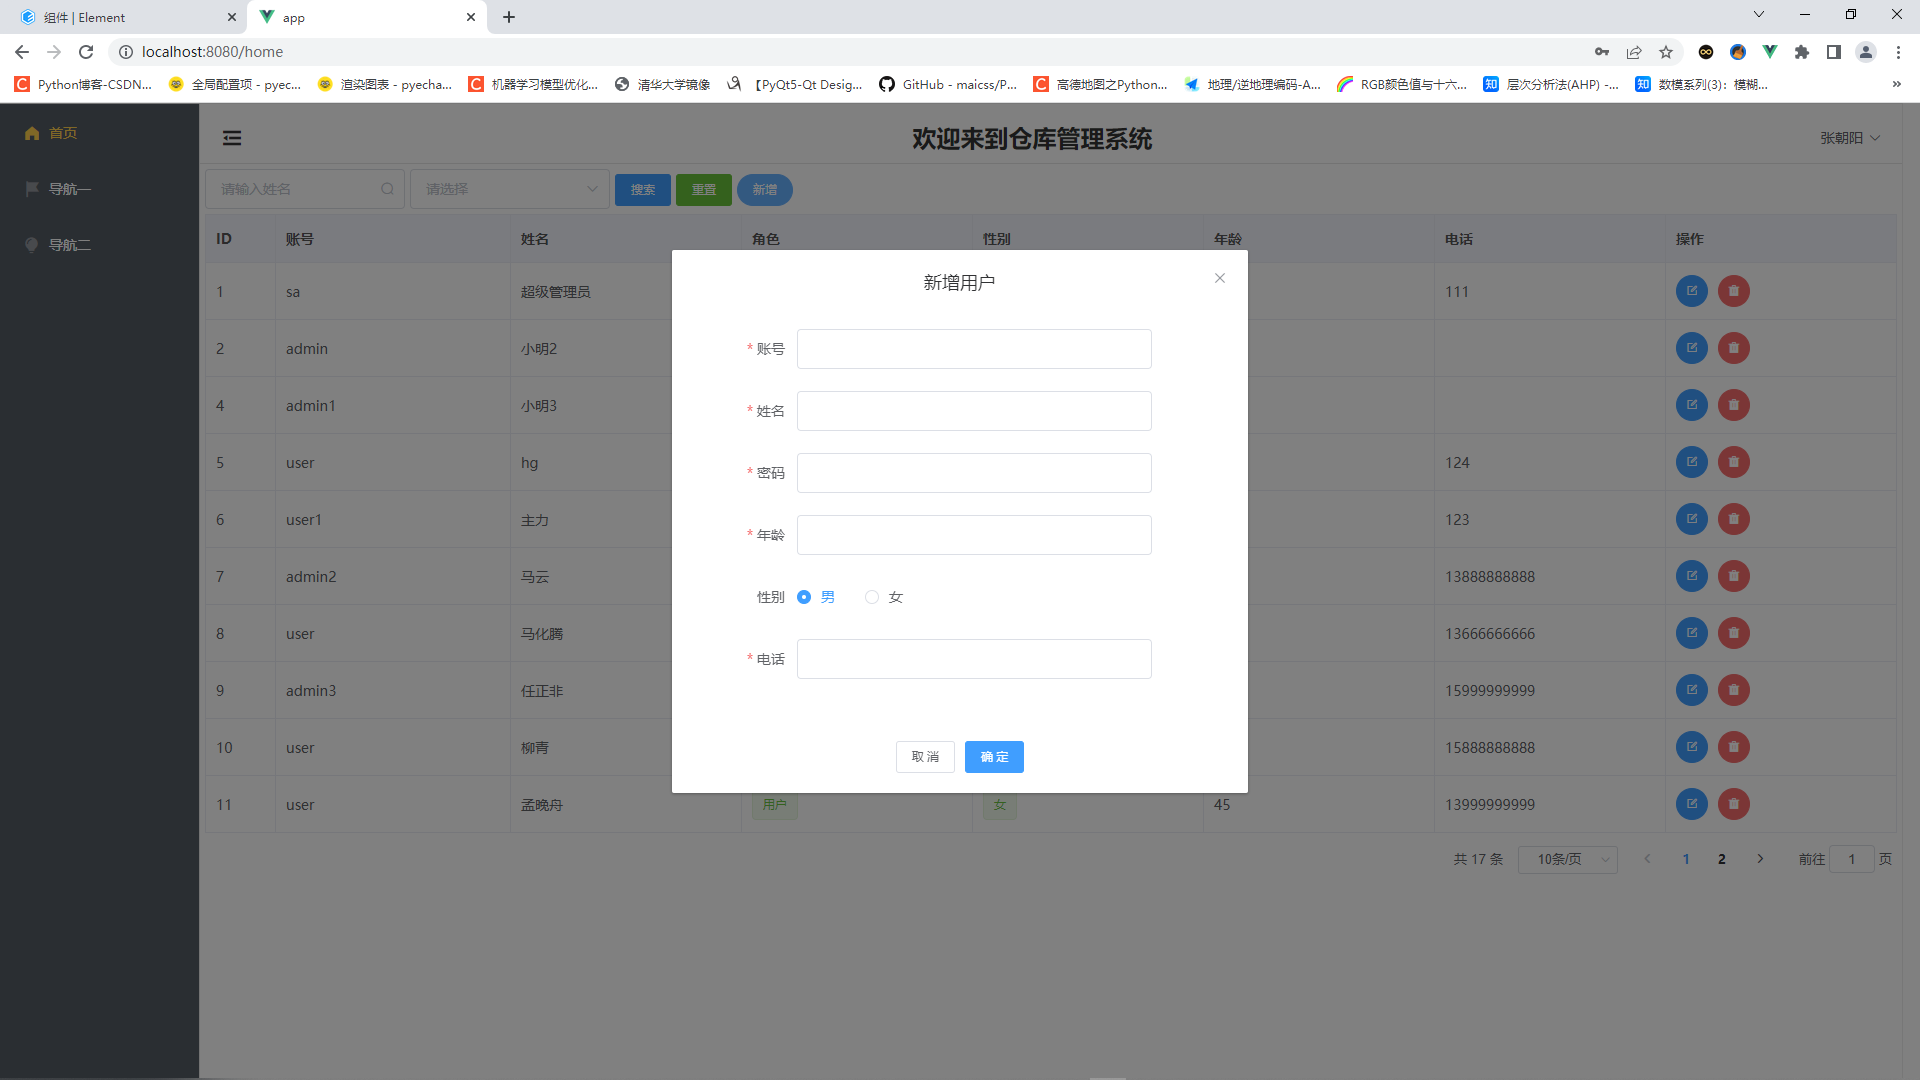
Task: Select 男 gender radio button
Action: pos(804,596)
